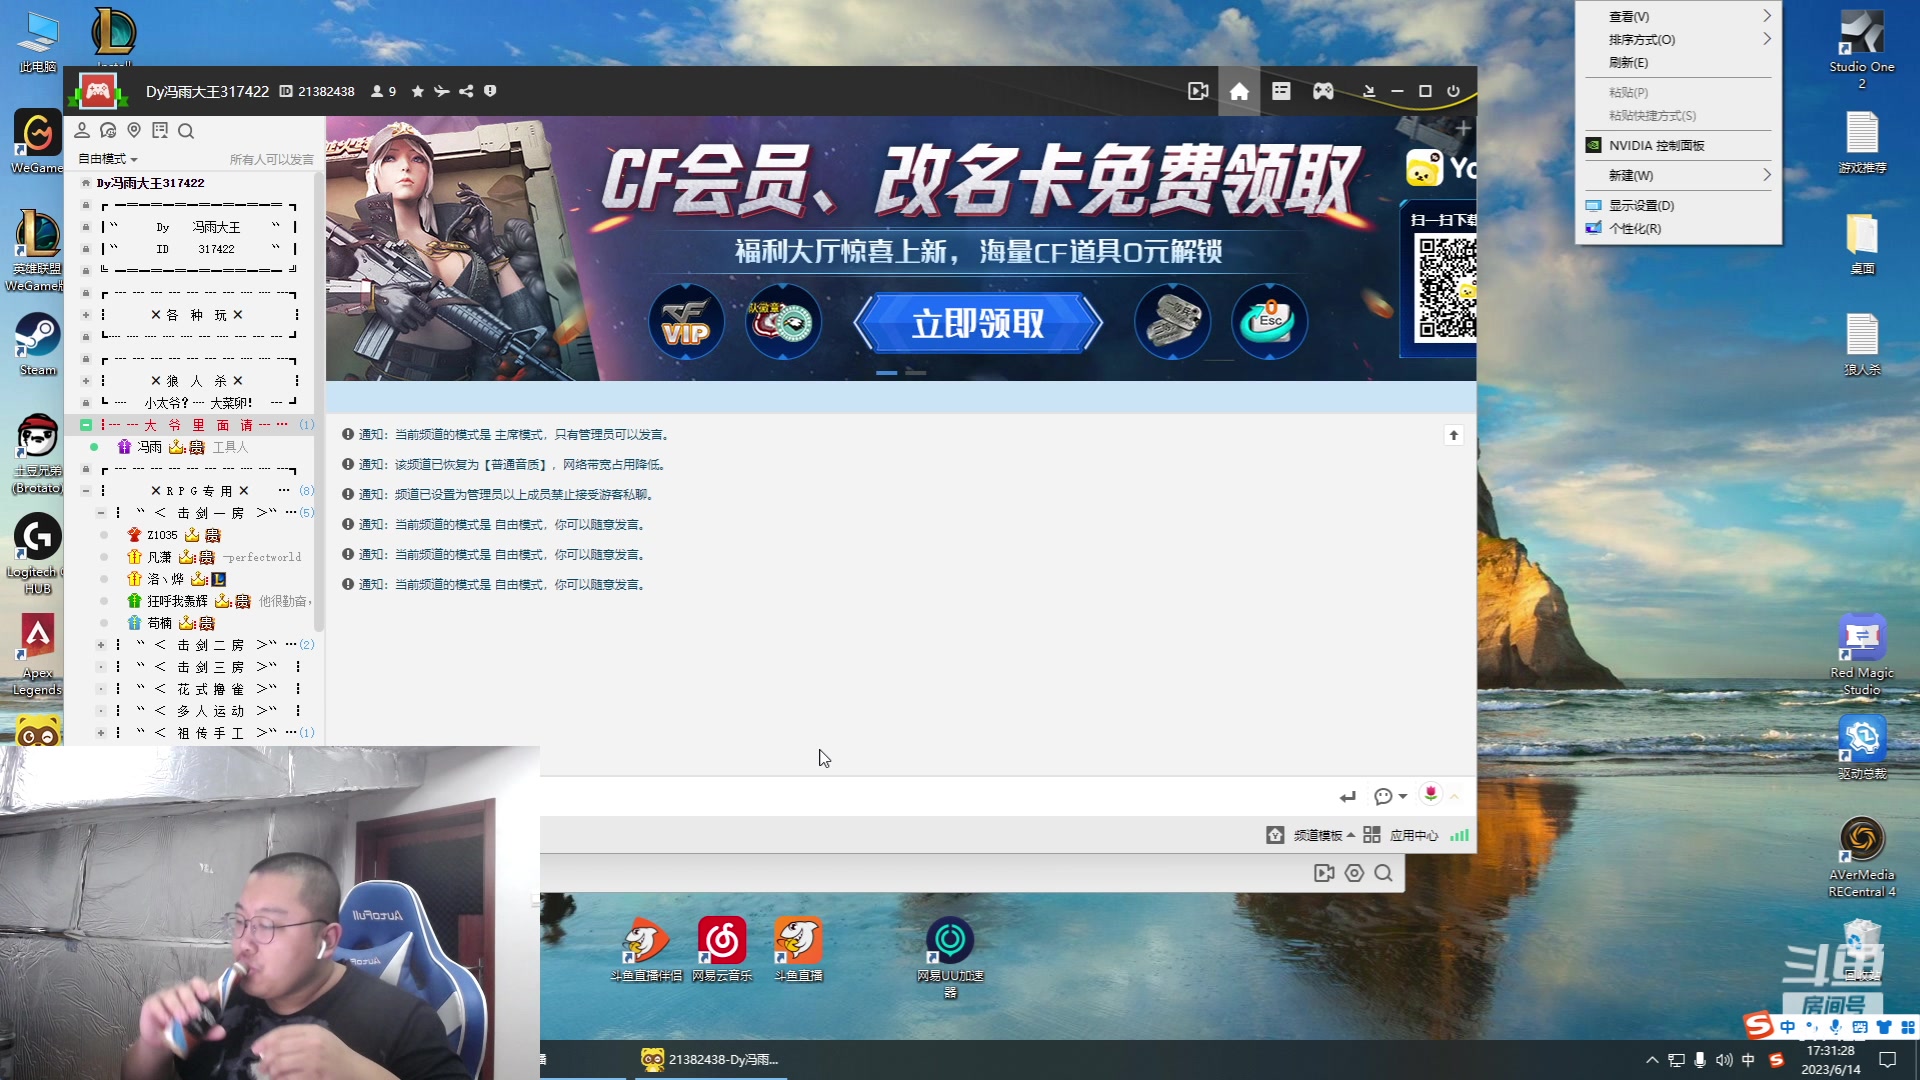Click the 立即领取 banner button
The image size is (1920, 1080).
coord(978,323)
